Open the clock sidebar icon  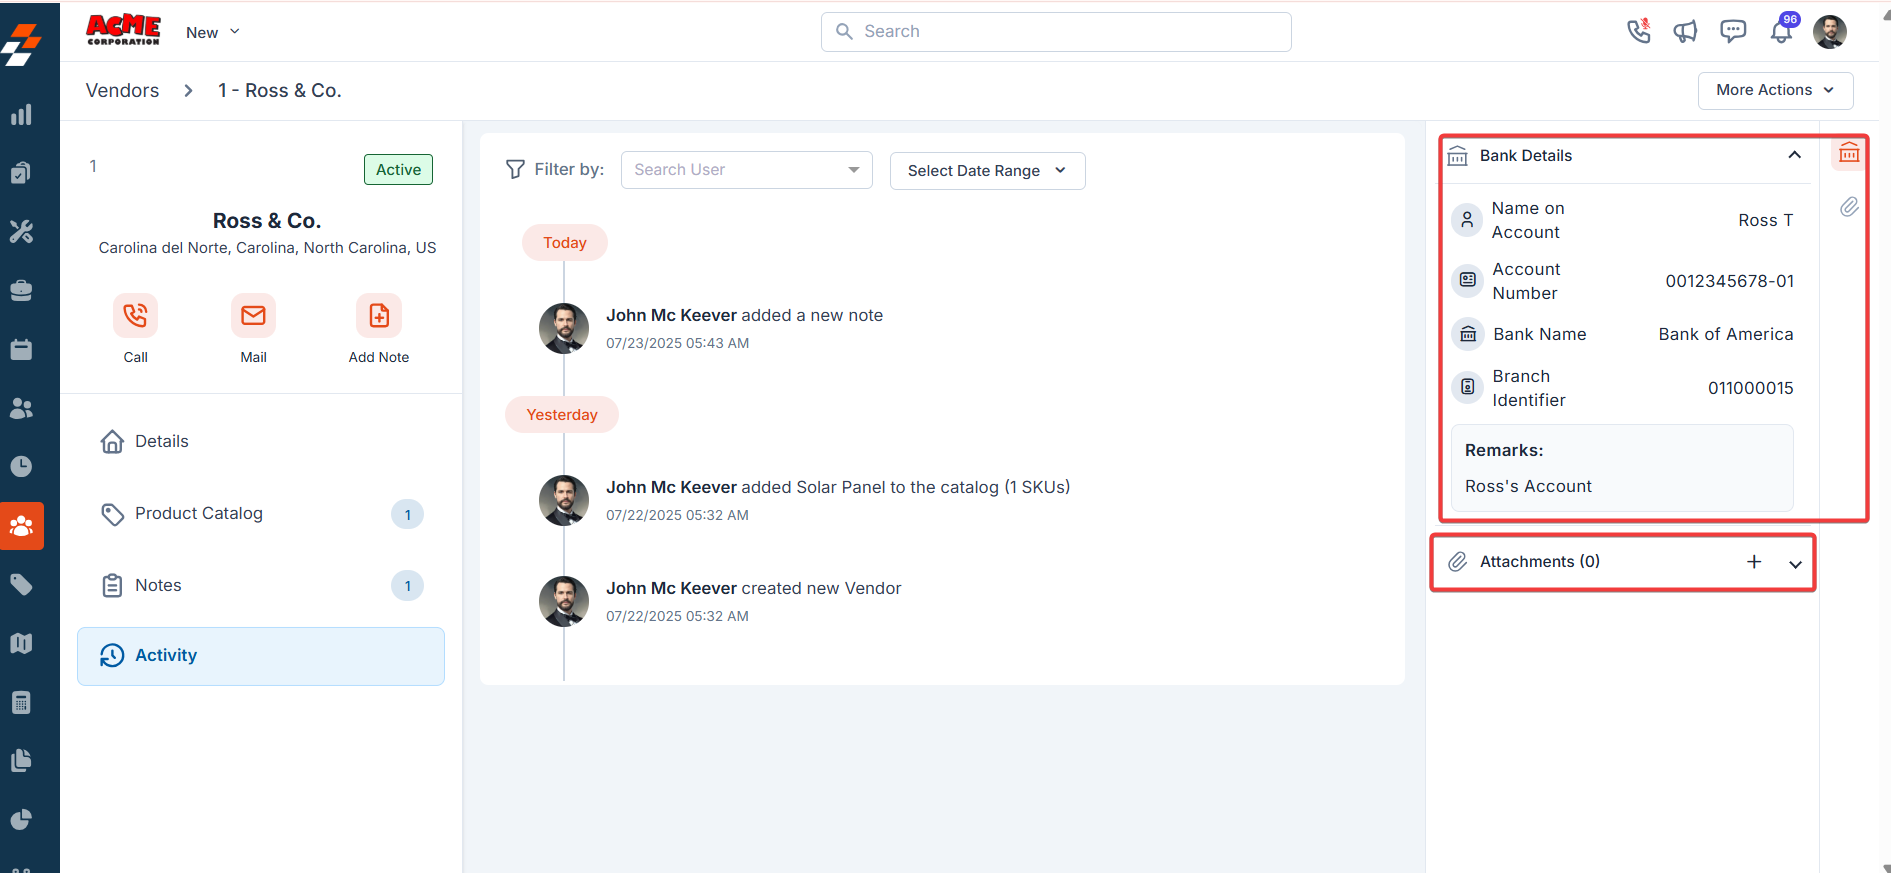(21, 467)
